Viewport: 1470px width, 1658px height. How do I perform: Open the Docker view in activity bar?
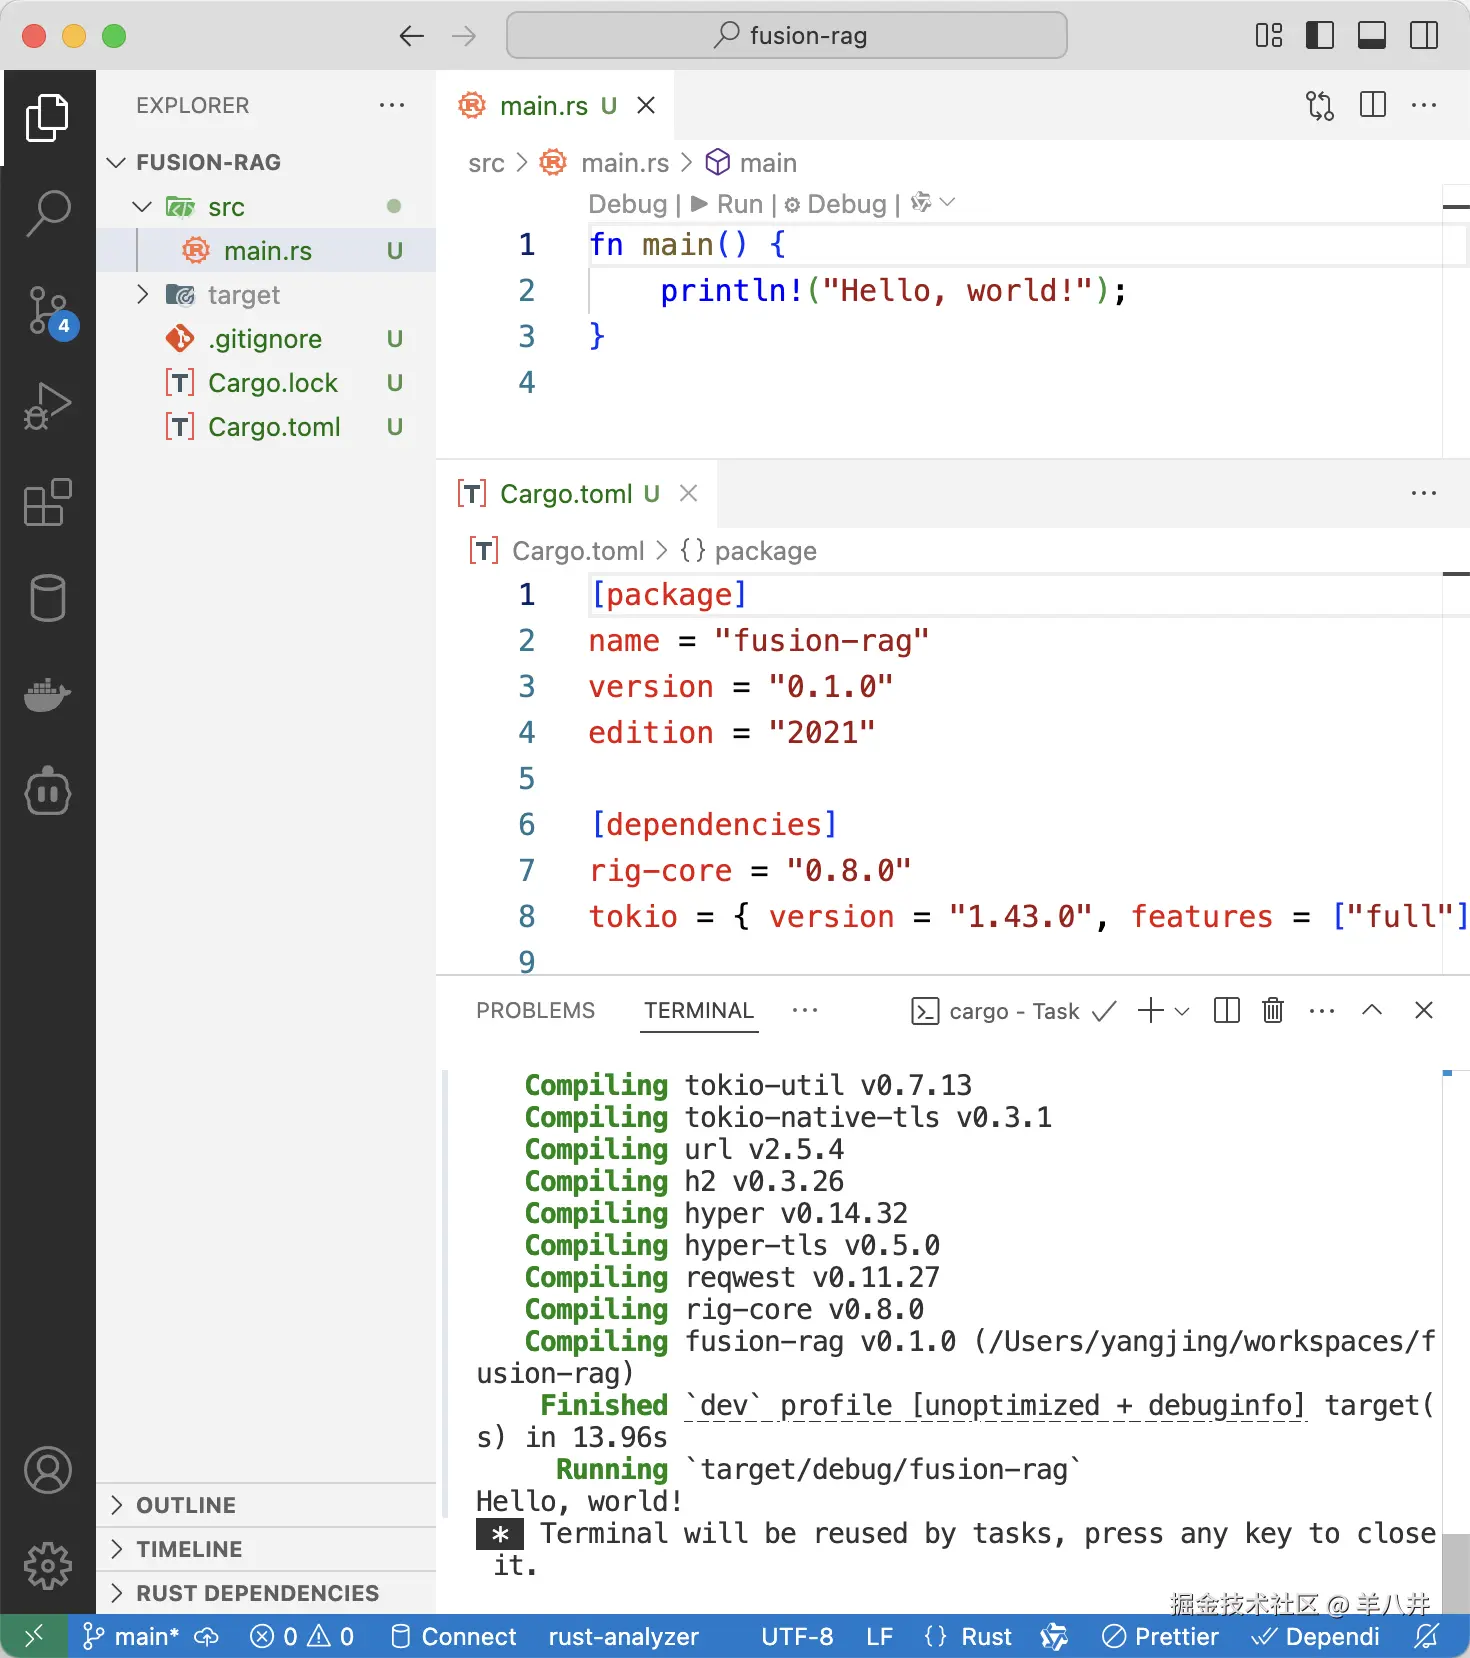pos(47,693)
